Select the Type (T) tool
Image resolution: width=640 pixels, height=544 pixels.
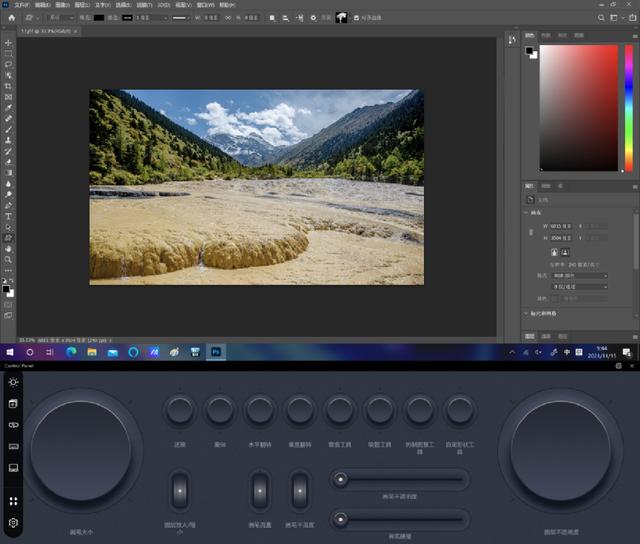9,216
